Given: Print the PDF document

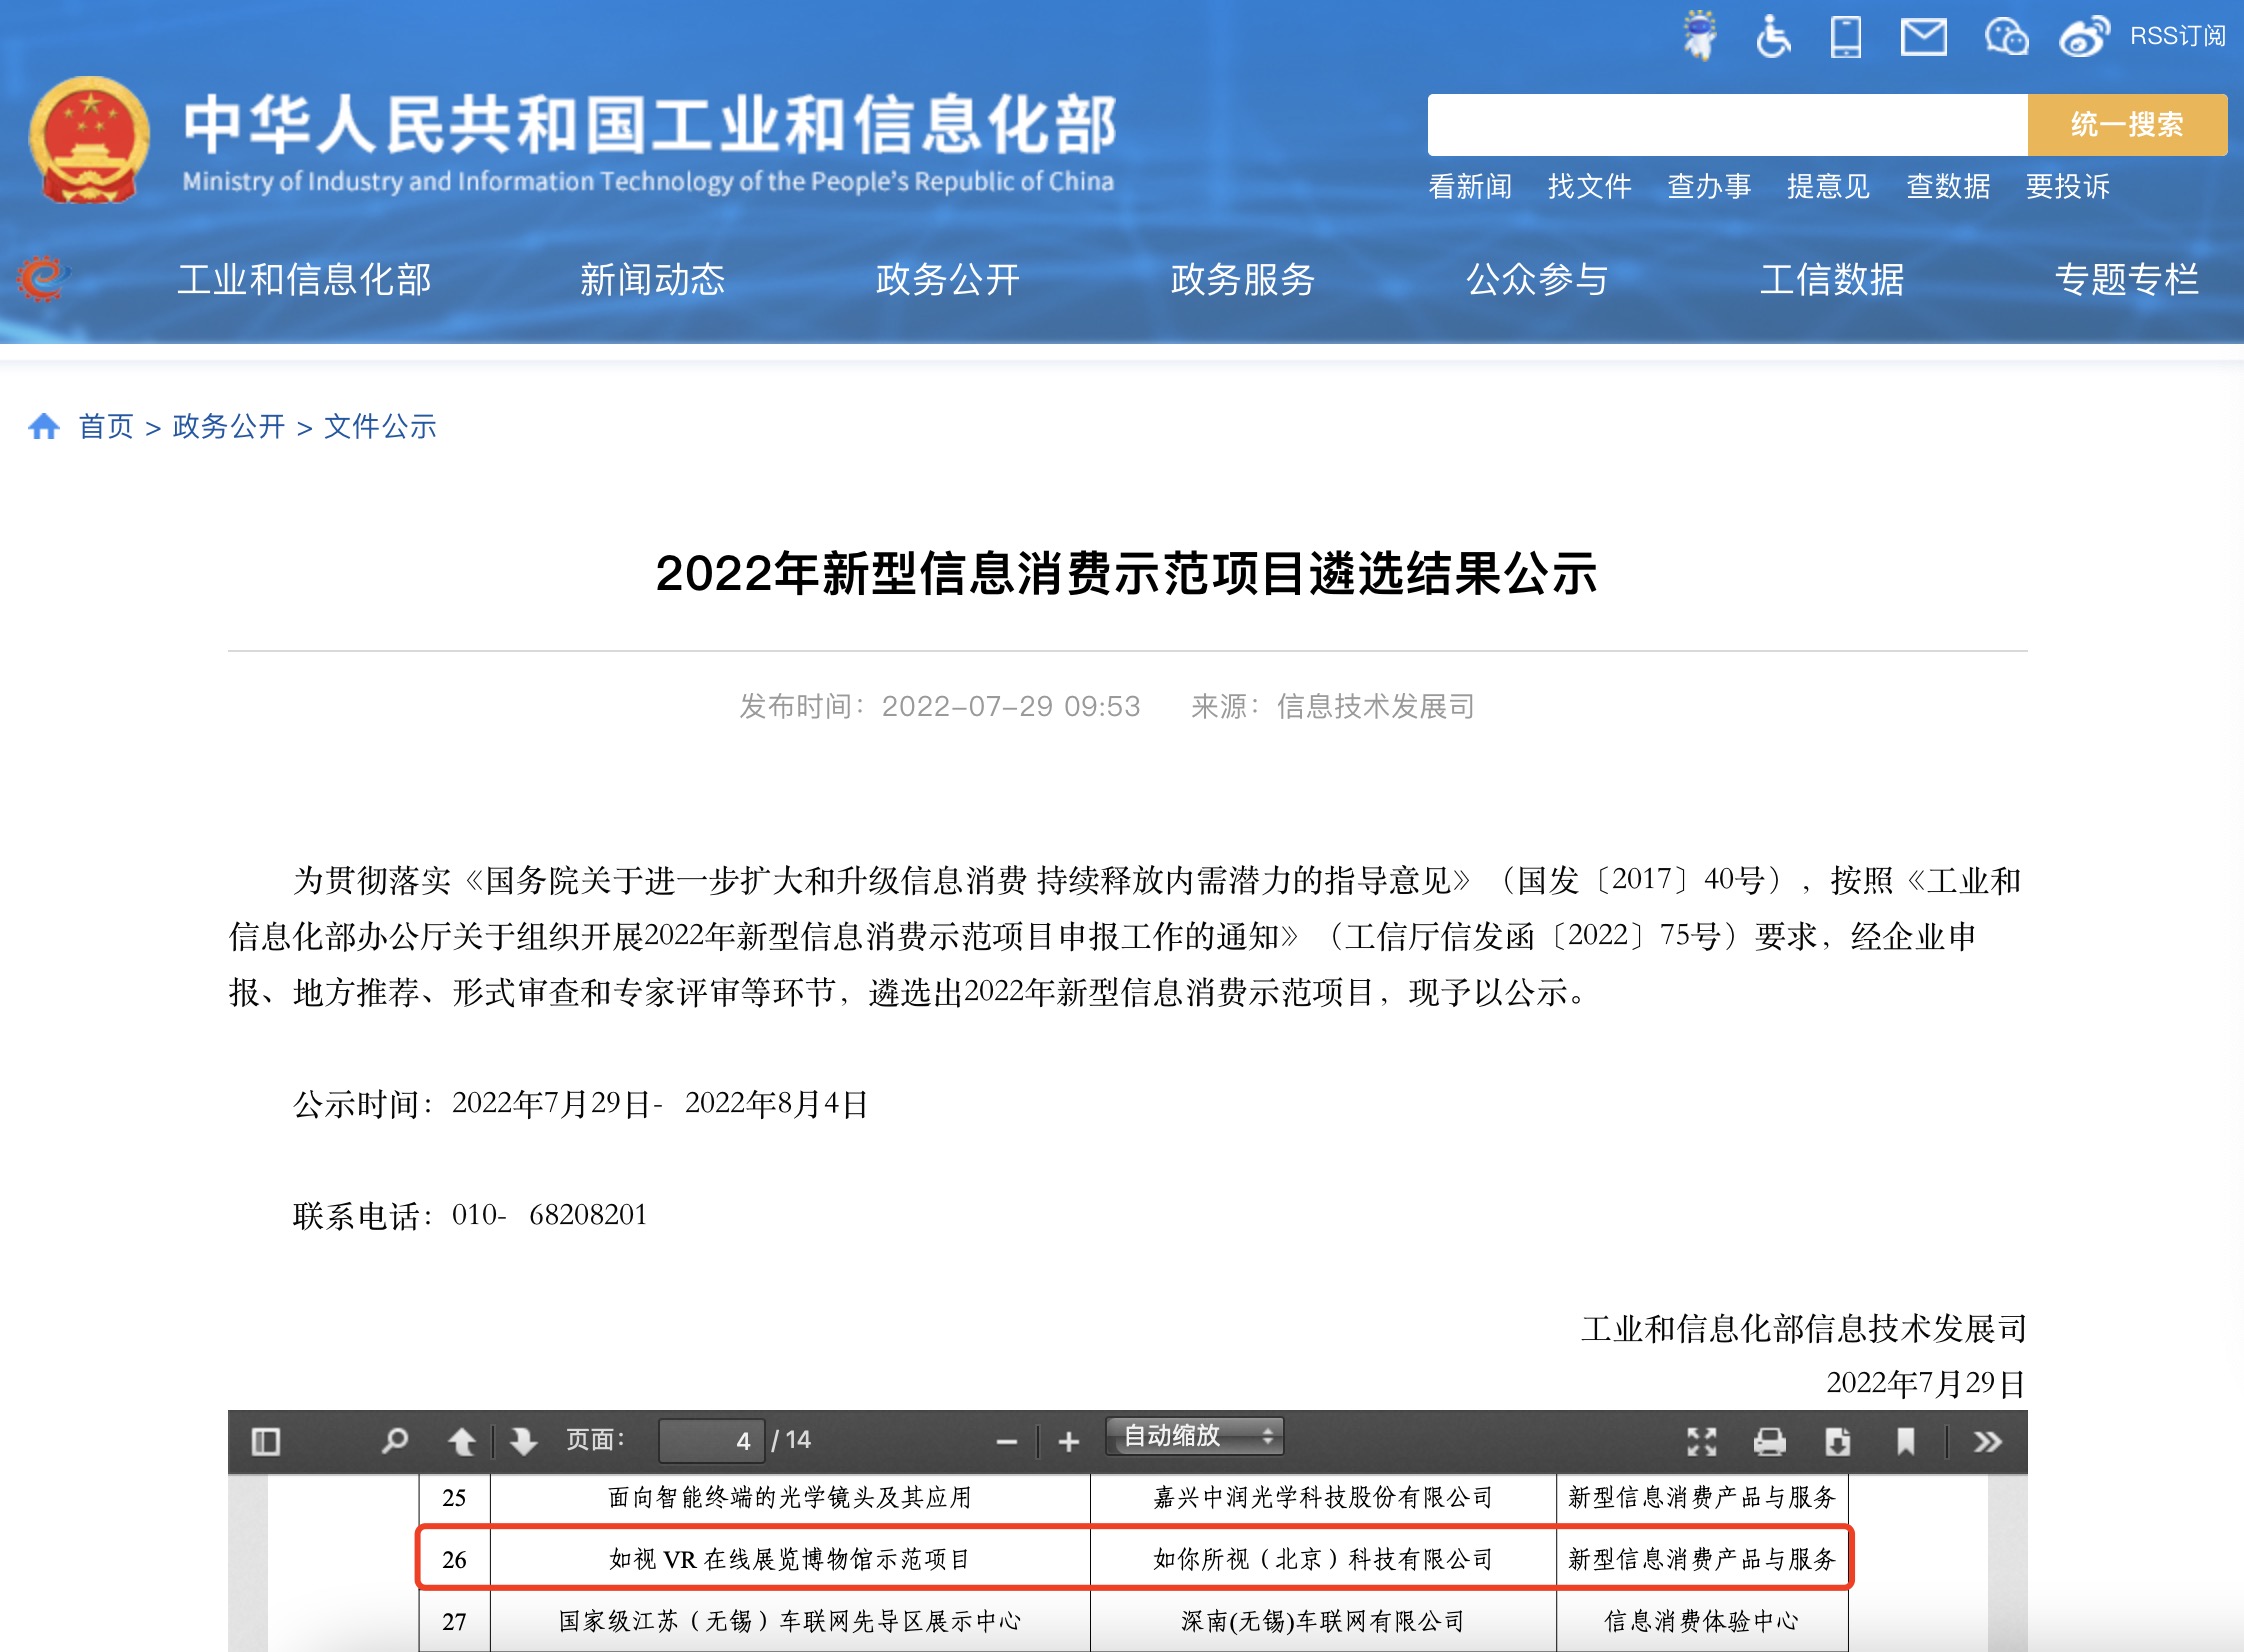Looking at the screenshot, I should 1770,1441.
